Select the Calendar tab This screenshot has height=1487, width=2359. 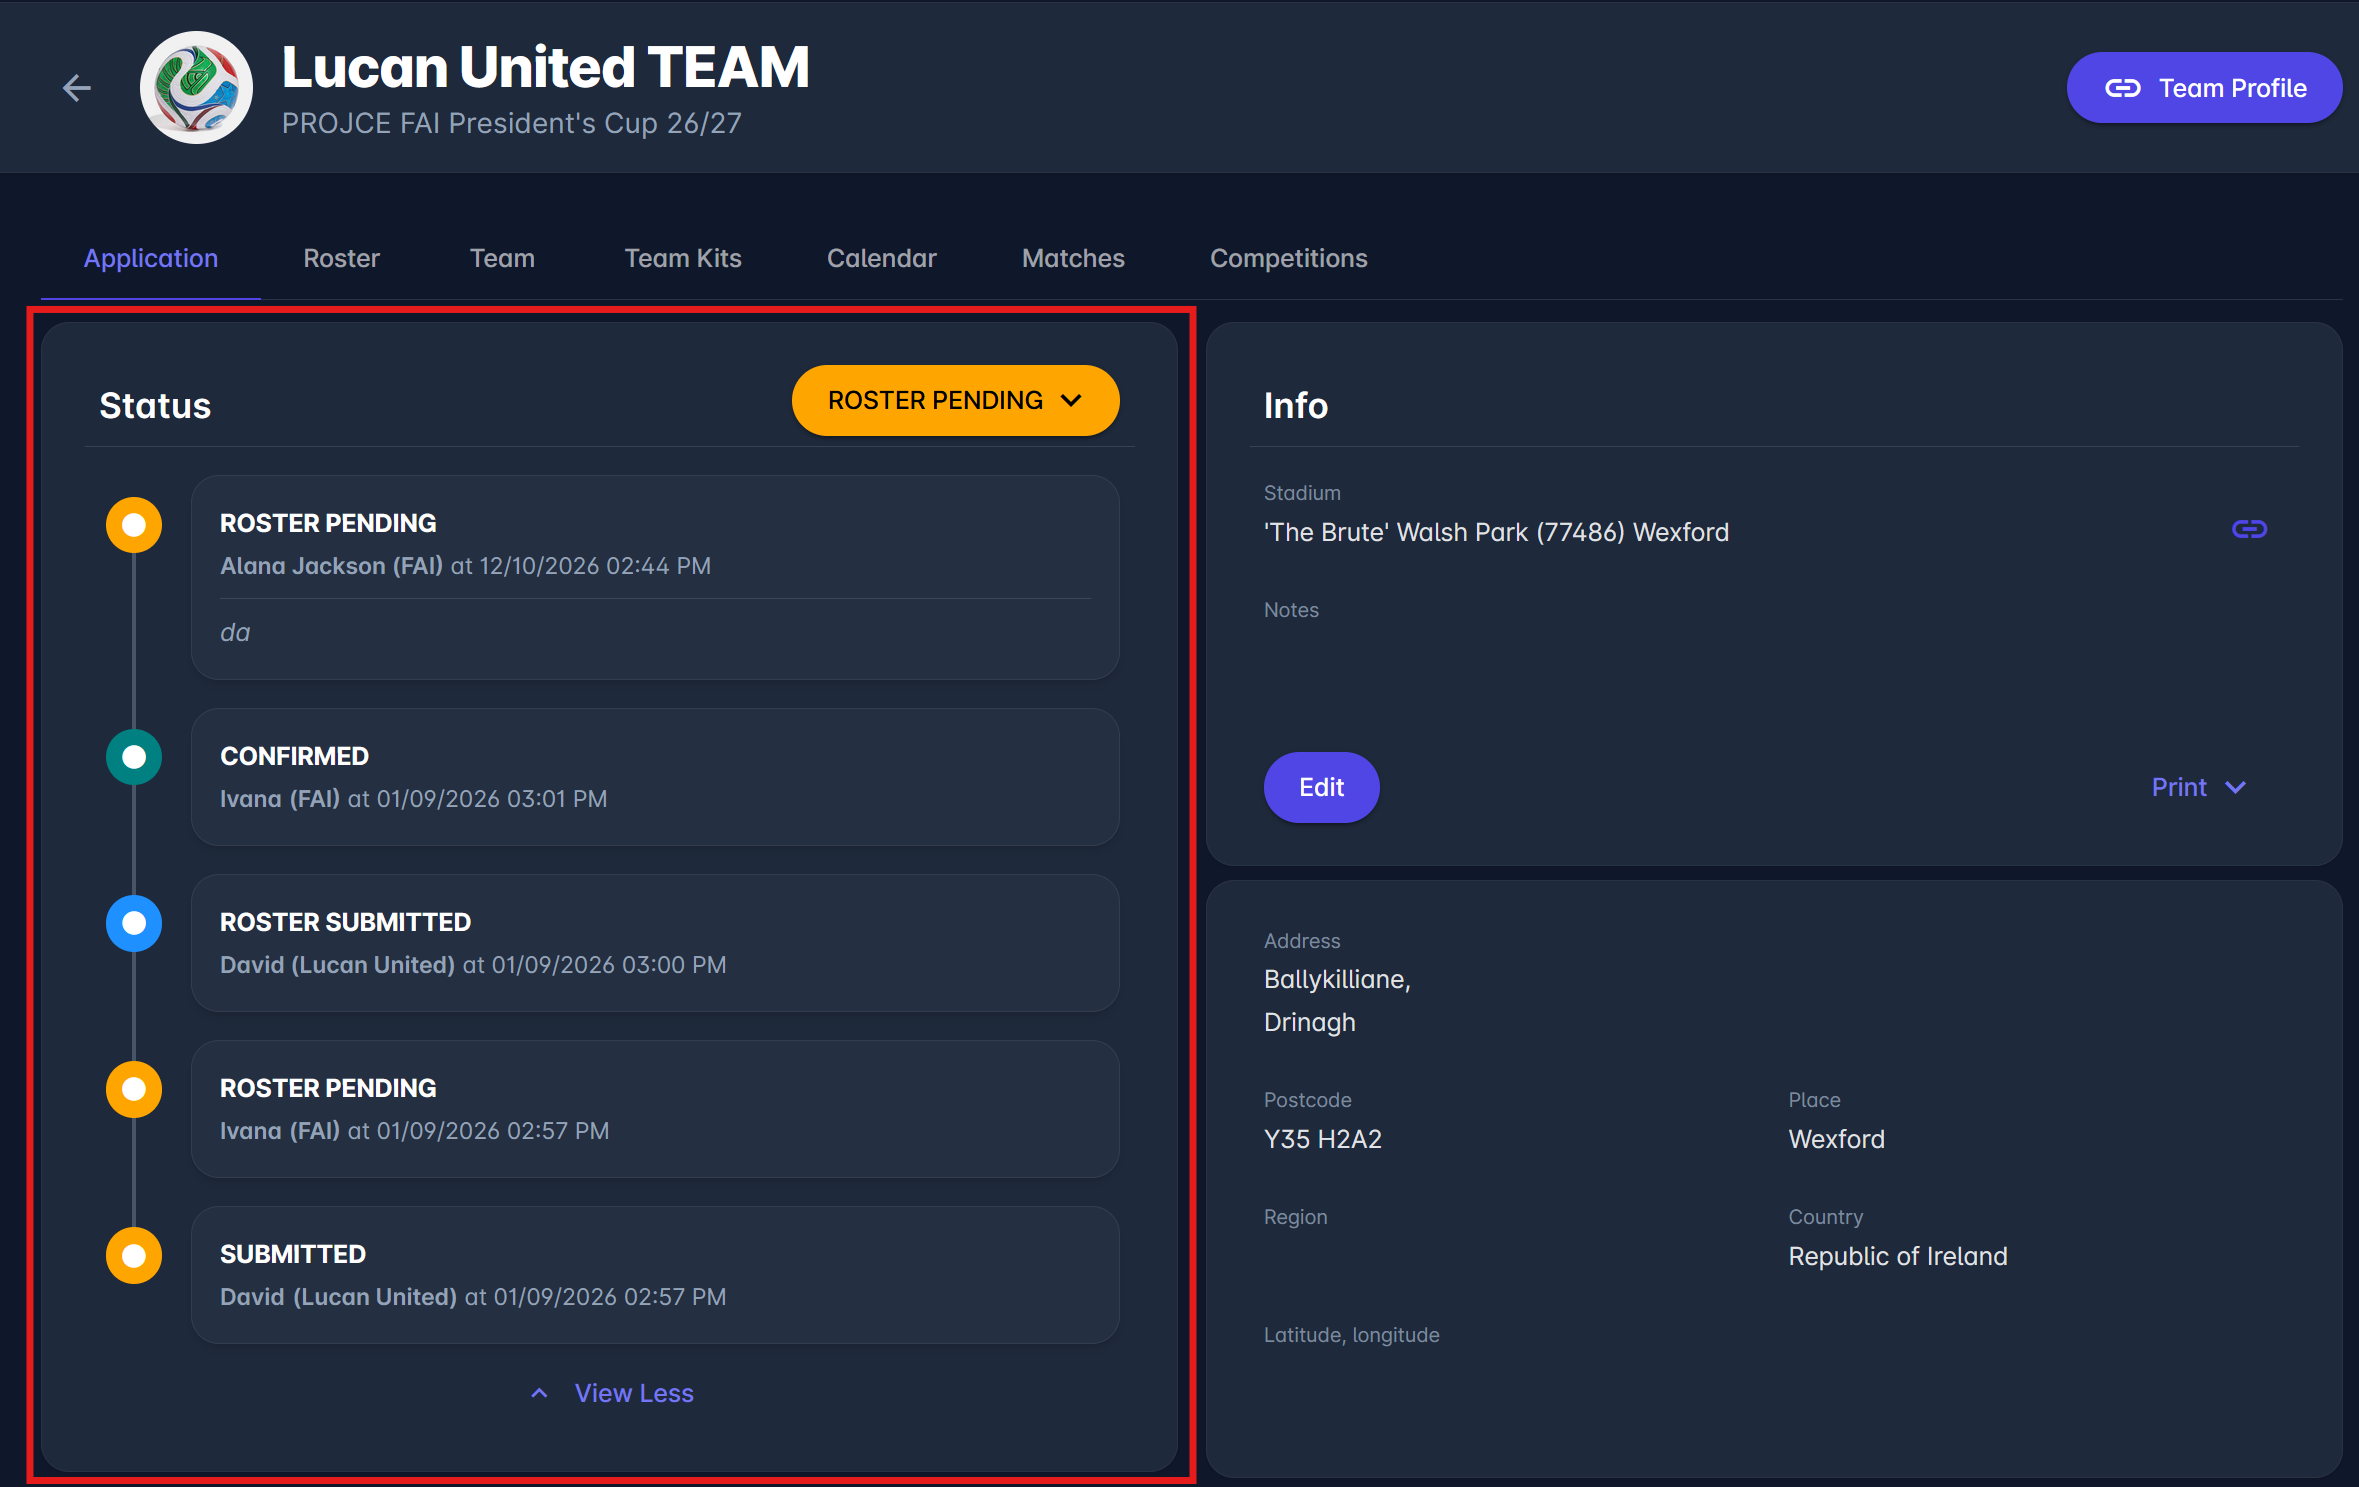[881, 258]
